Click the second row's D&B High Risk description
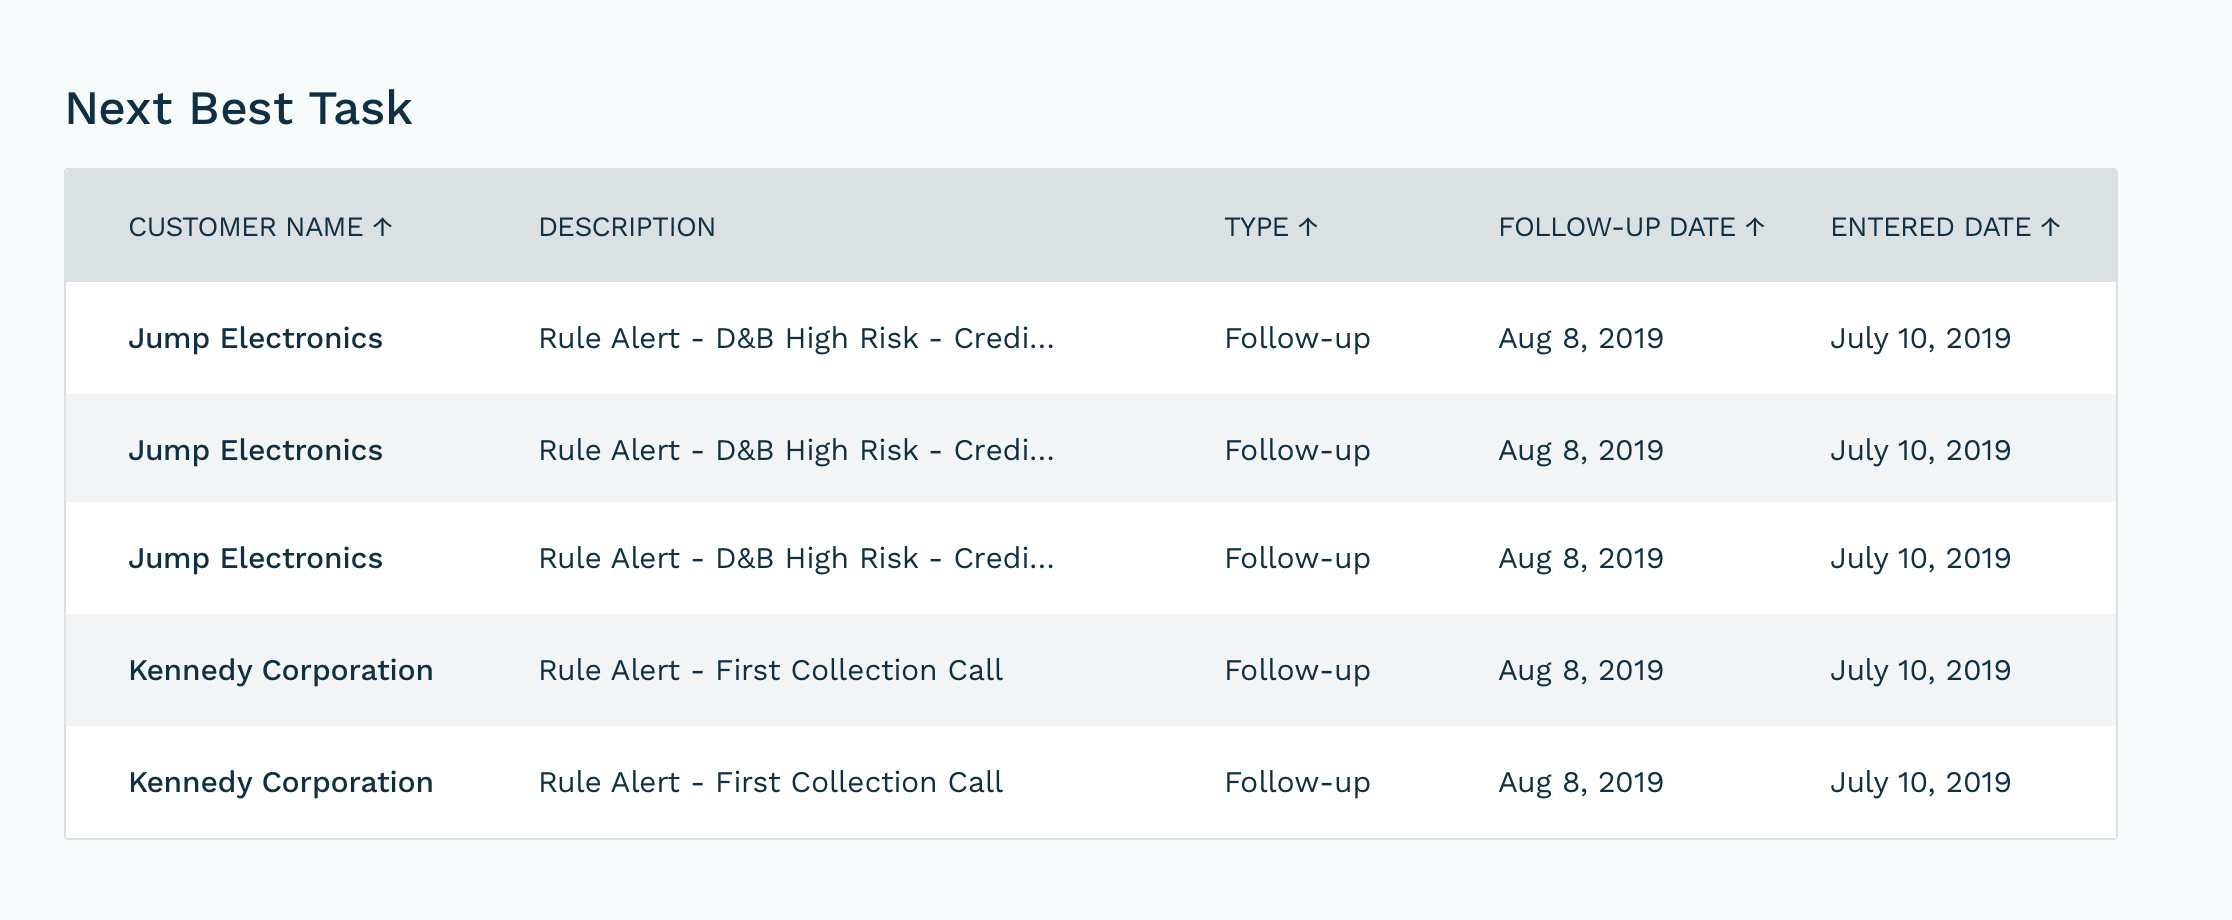The width and height of the screenshot is (2232, 920). 796,450
